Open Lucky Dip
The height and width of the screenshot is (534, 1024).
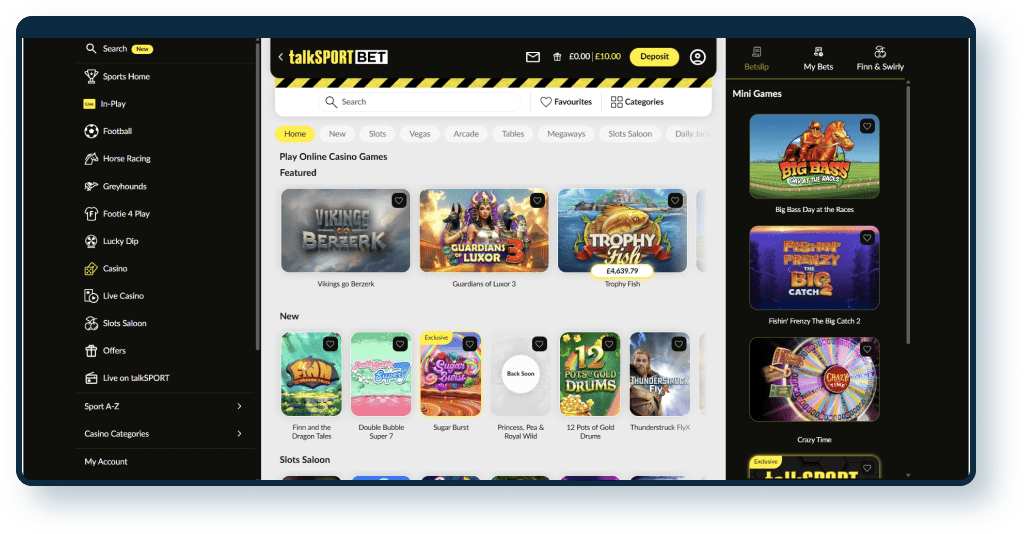[x=112, y=241]
